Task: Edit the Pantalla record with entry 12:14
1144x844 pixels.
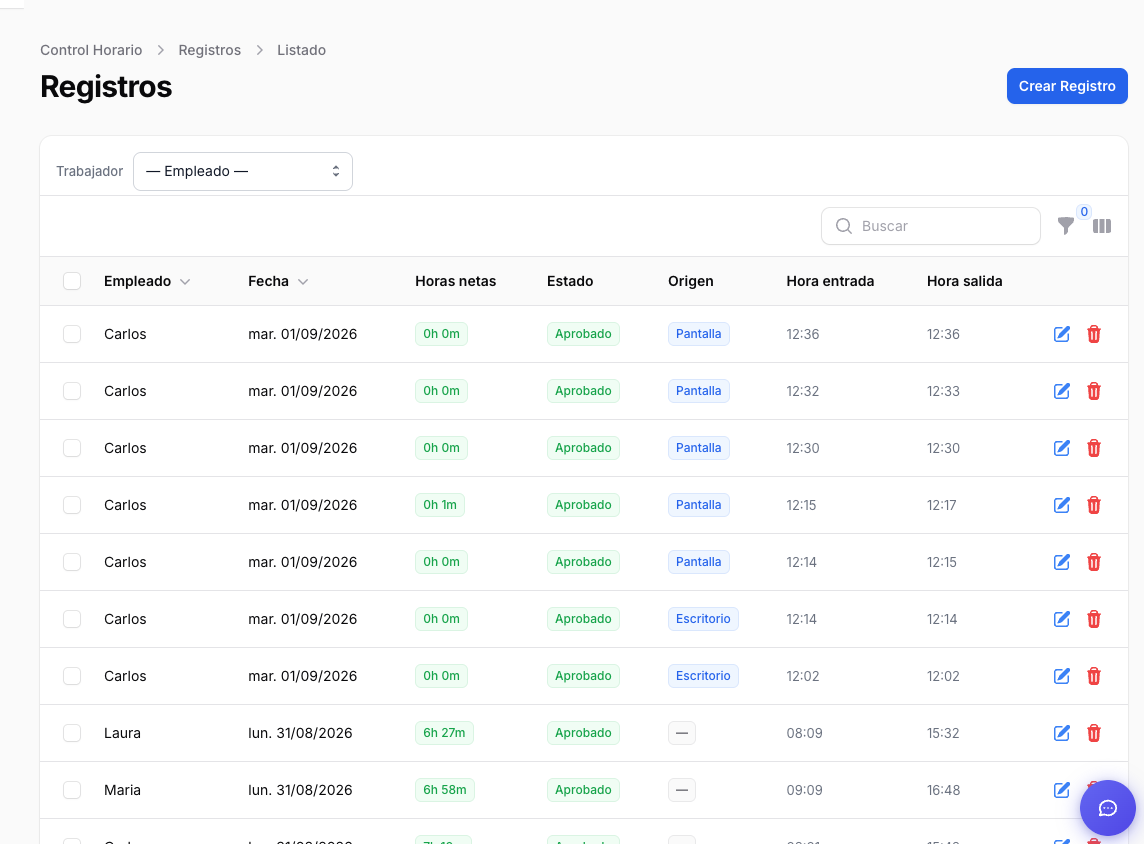Action: click(x=1062, y=562)
